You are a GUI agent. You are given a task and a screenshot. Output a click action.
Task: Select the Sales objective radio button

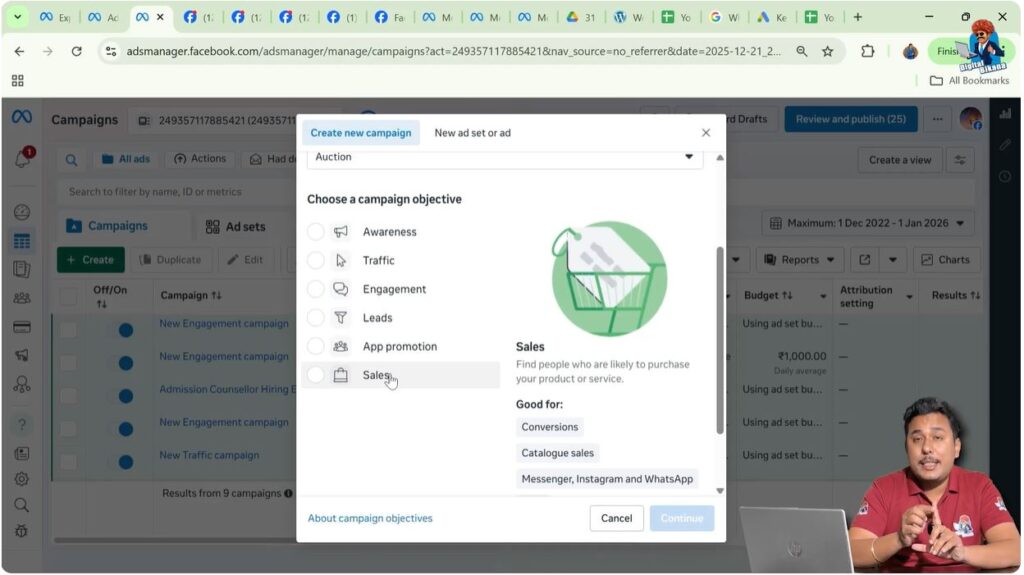click(x=316, y=375)
